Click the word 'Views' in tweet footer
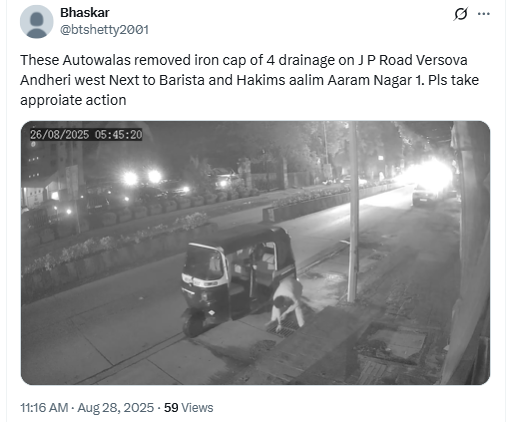 (x=197, y=408)
